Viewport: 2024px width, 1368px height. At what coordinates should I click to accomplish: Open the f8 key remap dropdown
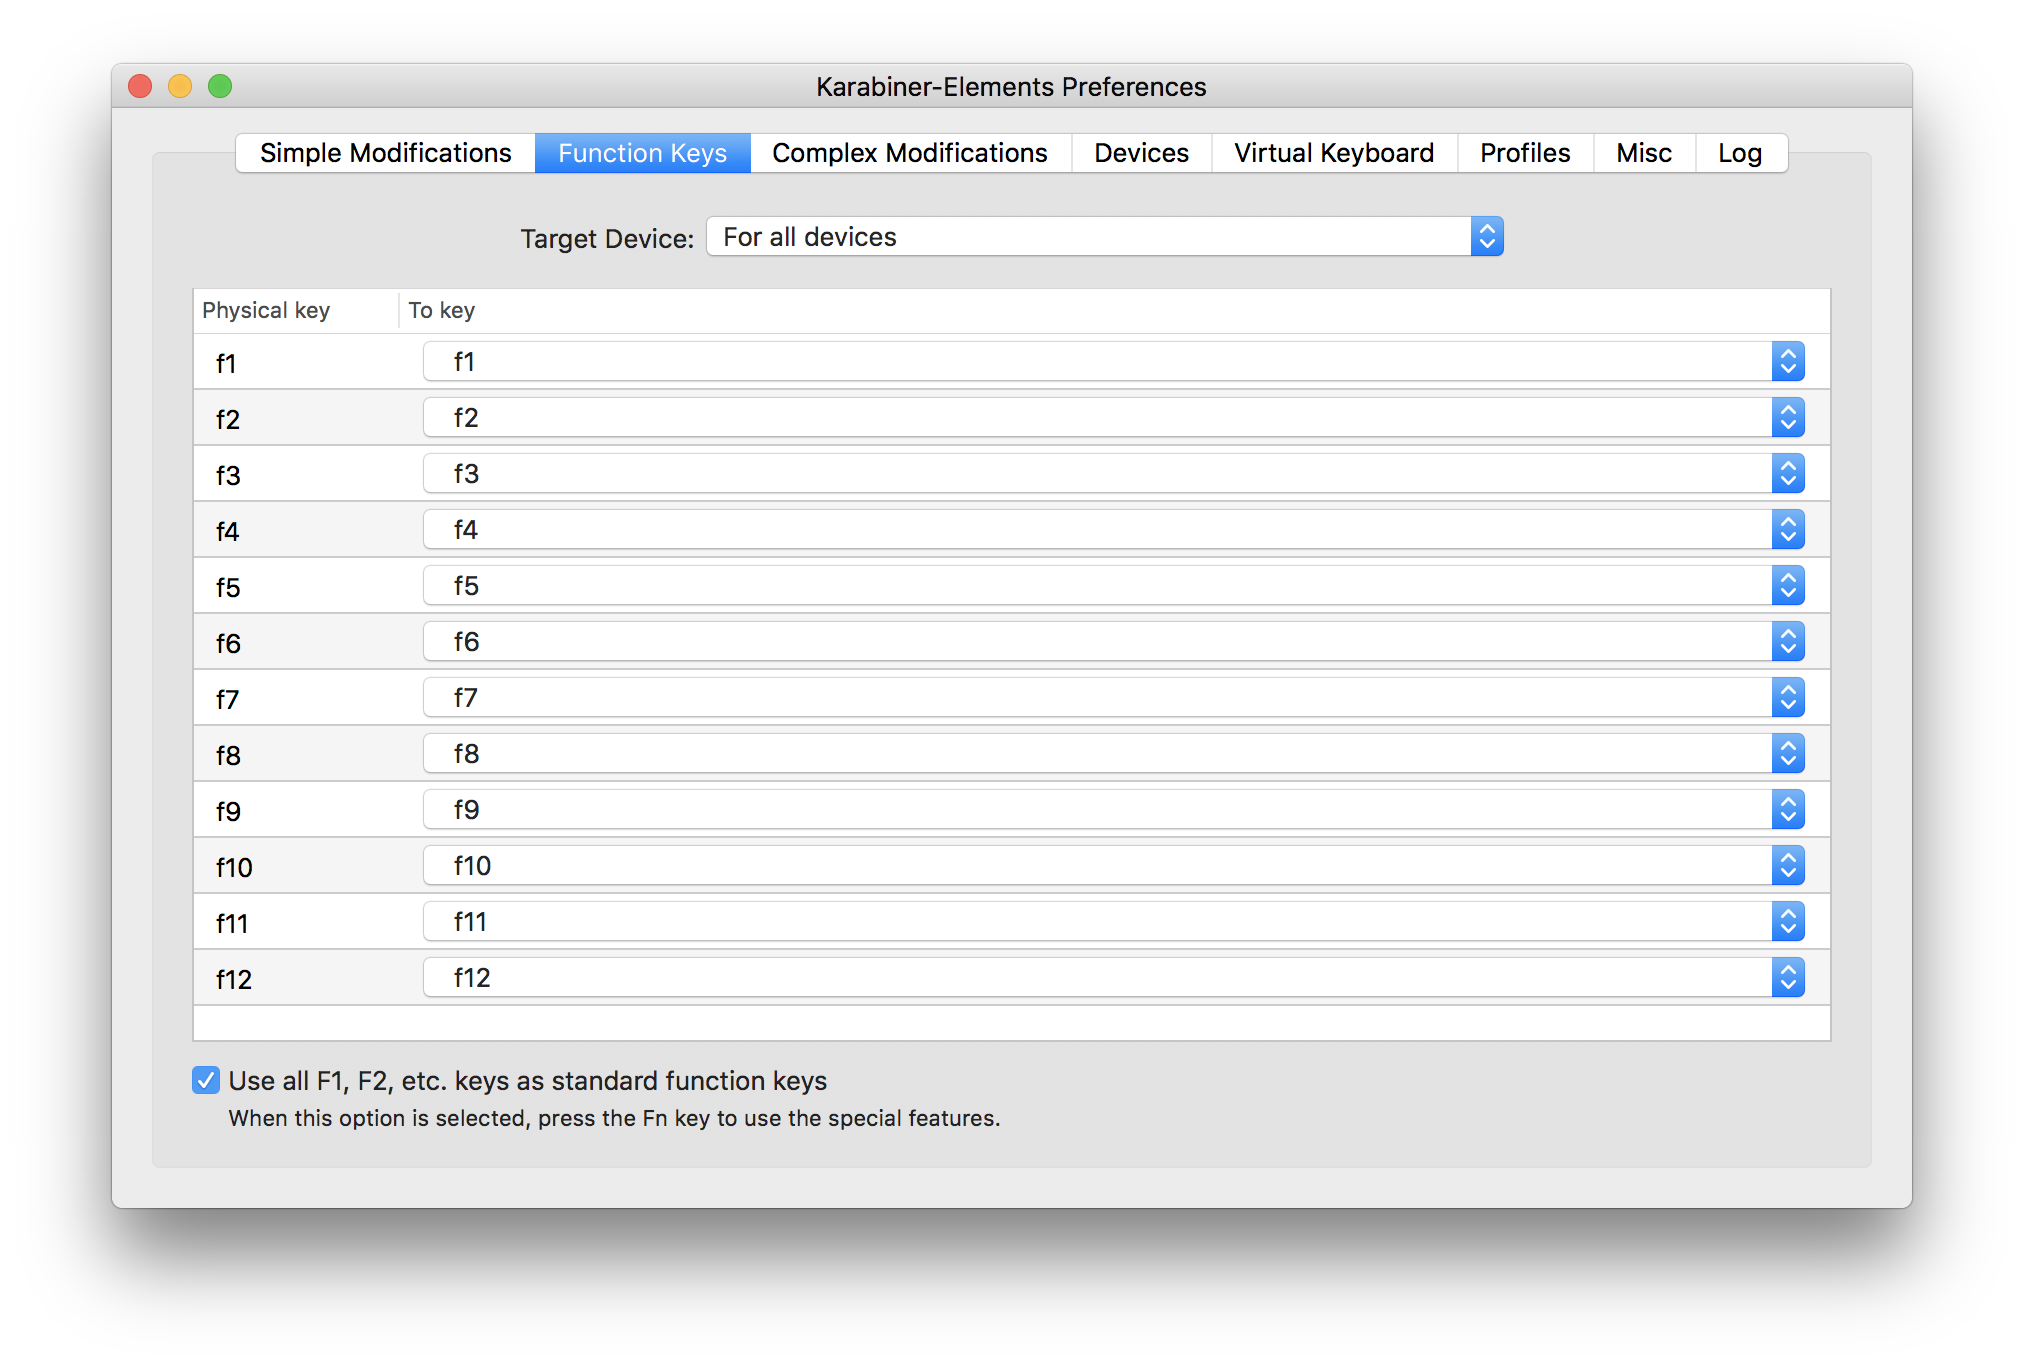coord(1788,753)
